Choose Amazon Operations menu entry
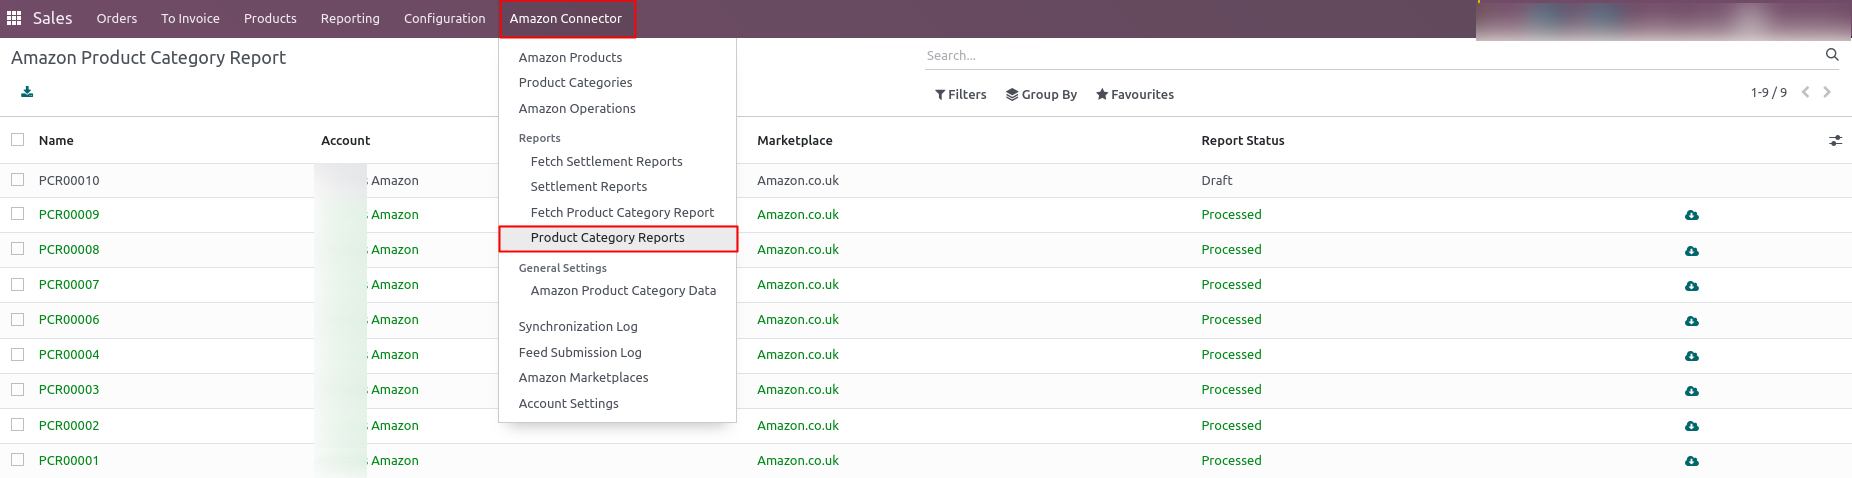Image resolution: width=1852 pixels, height=478 pixels. tap(577, 108)
